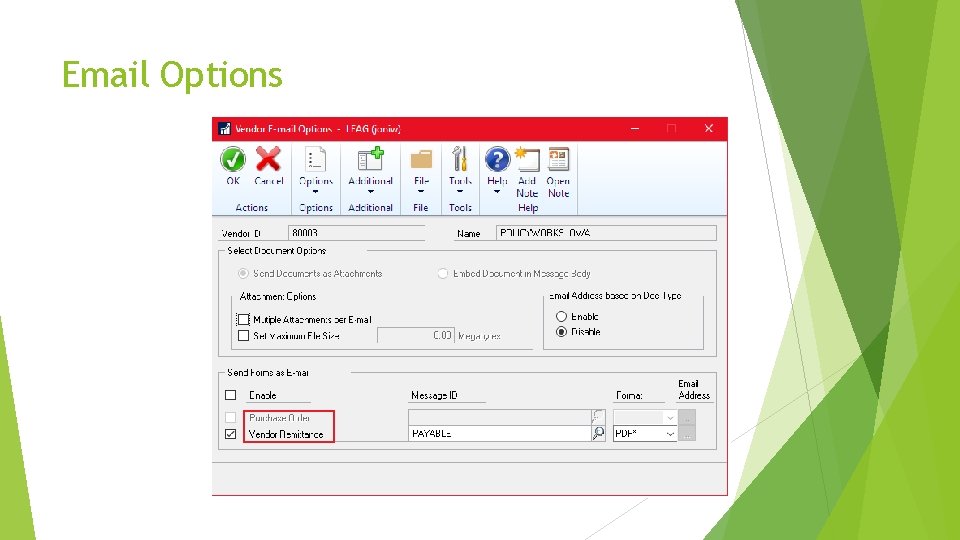
Task: Click the lookup magnifier for PAYABLE message ID
Action: coord(598,433)
